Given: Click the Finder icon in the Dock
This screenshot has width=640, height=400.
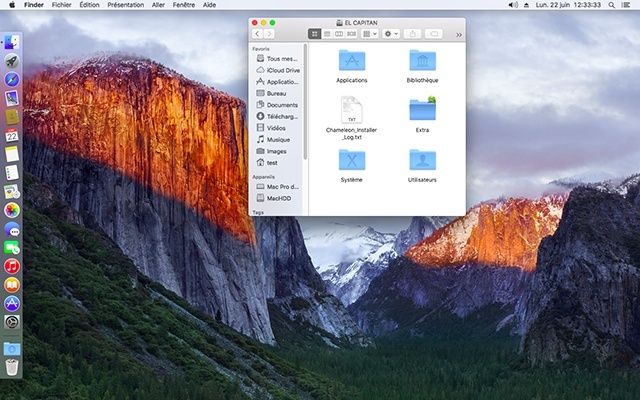Looking at the screenshot, I should point(12,42).
